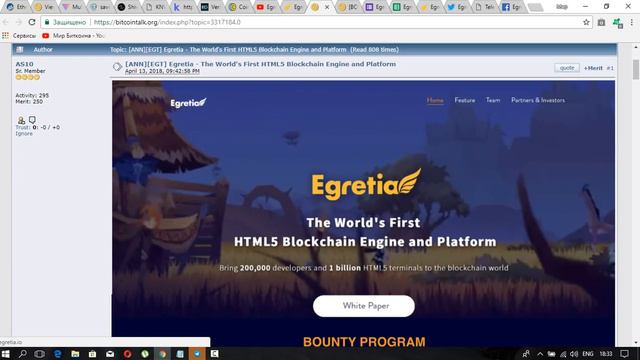Click the scrollbar down arrow

tap(636, 343)
